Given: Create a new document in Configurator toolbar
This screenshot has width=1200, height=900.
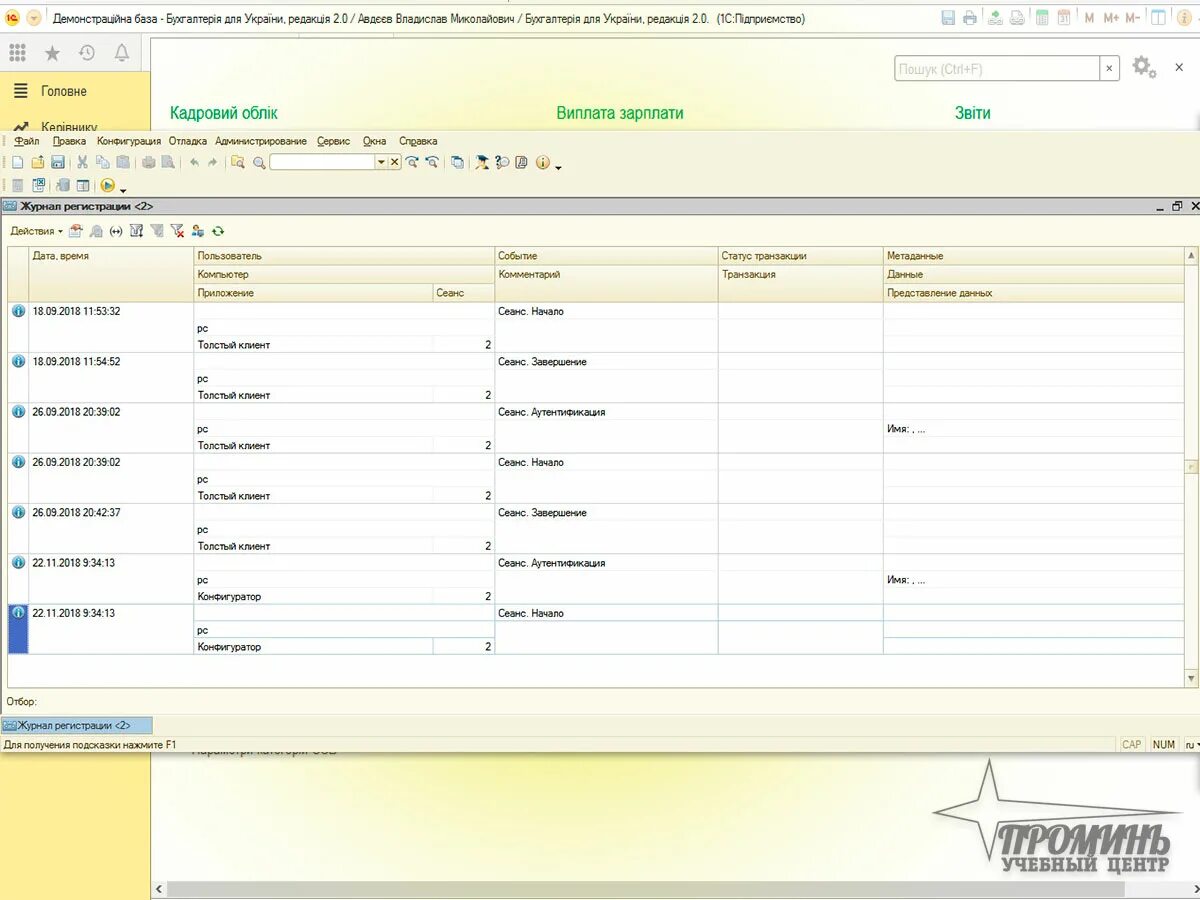Looking at the screenshot, I should pyautogui.click(x=17, y=162).
